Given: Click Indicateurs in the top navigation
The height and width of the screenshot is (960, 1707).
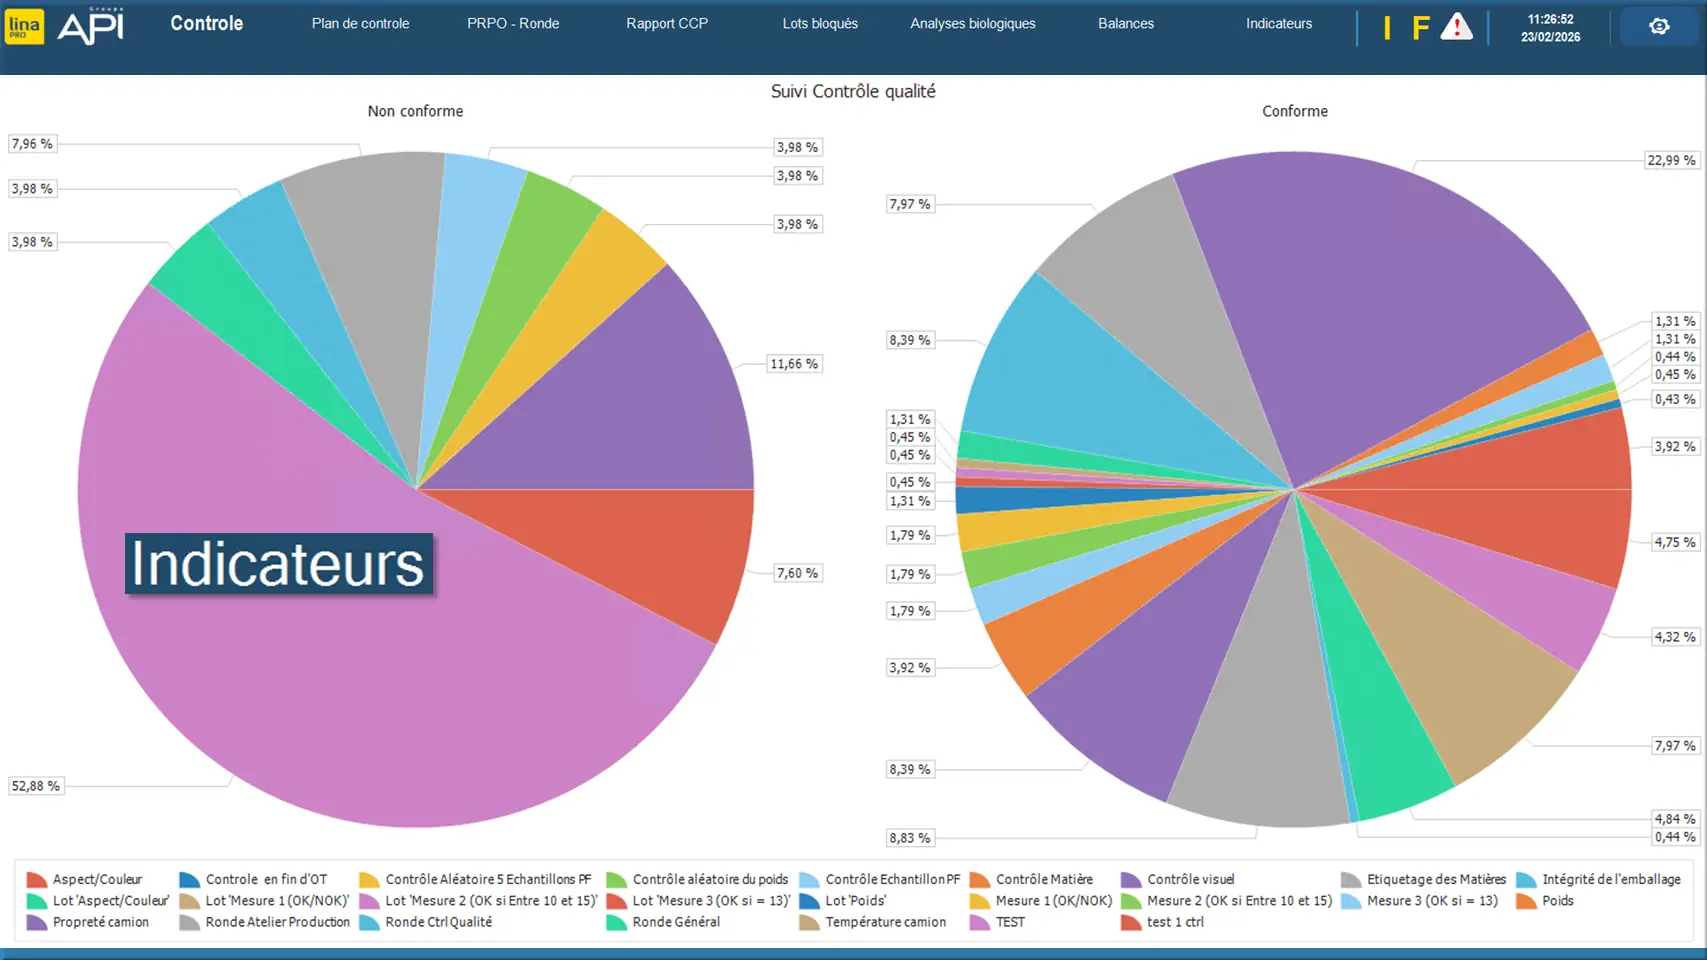Looking at the screenshot, I should pyautogui.click(x=1279, y=23).
